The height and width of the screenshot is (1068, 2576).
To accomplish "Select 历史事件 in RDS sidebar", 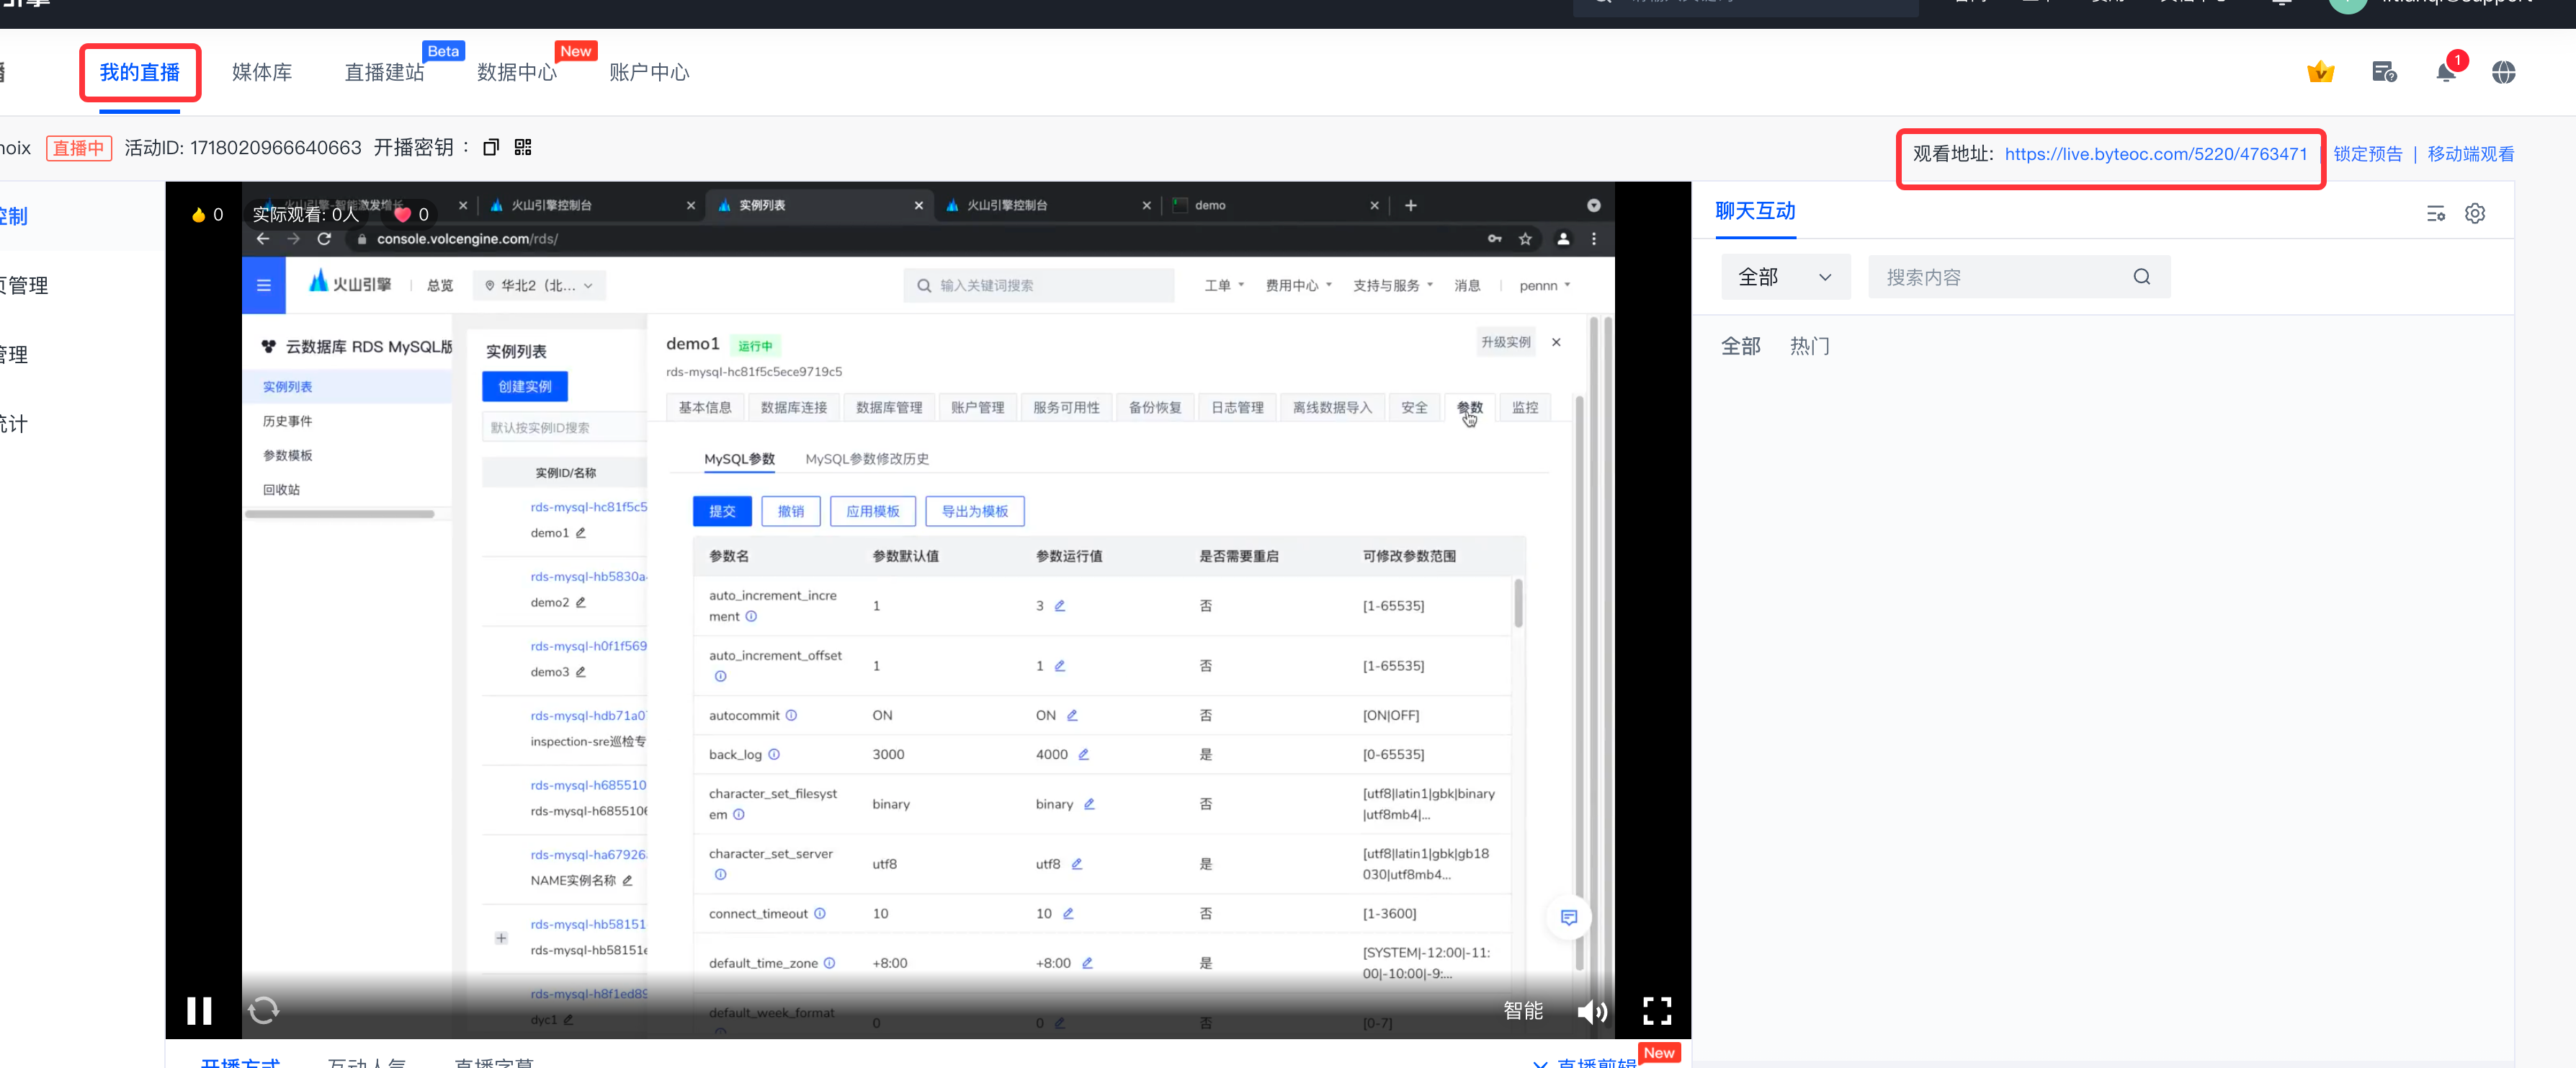I will point(288,422).
